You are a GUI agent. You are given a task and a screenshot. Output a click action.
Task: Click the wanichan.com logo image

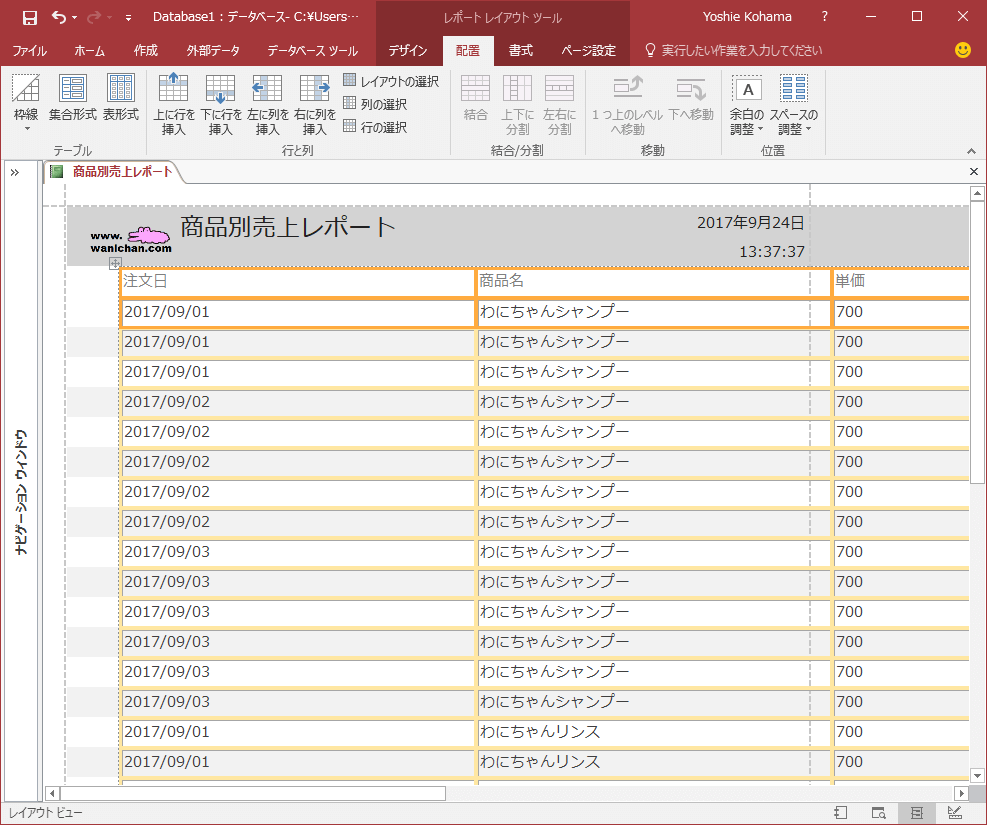(x=131, y=240)
